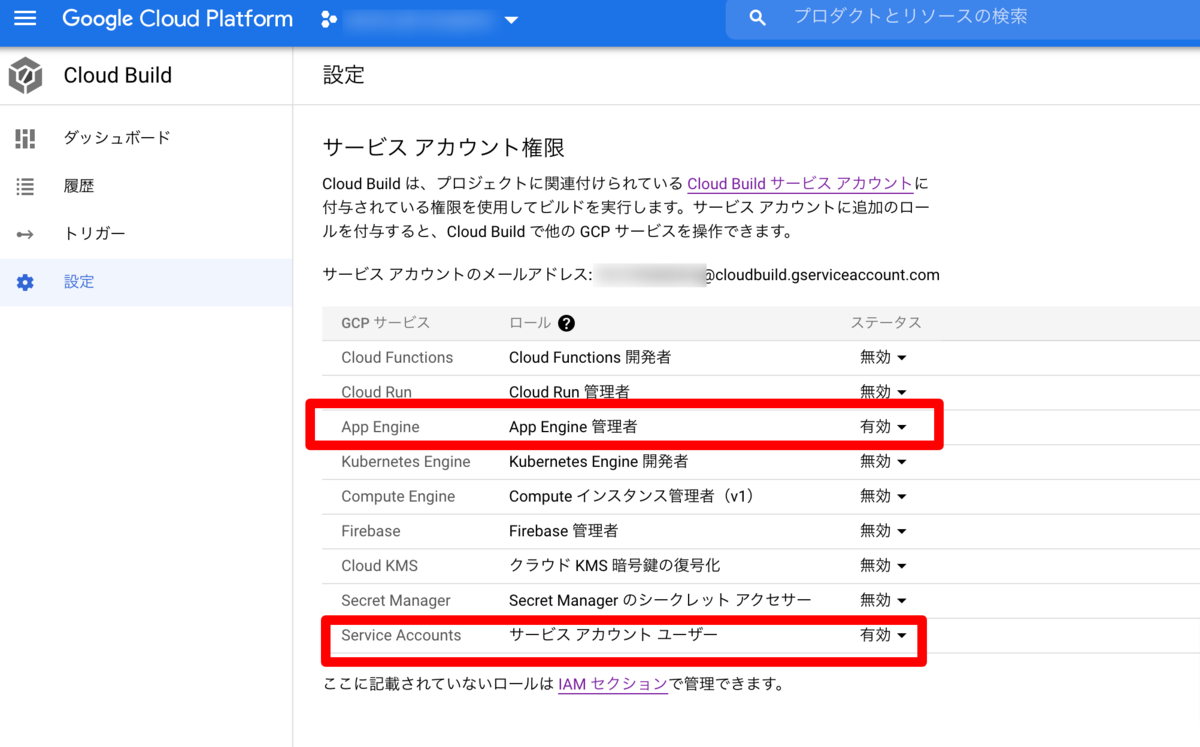Click the ダッシュボード dashboard icon
1200x747 pixels.
pos(25,138)
